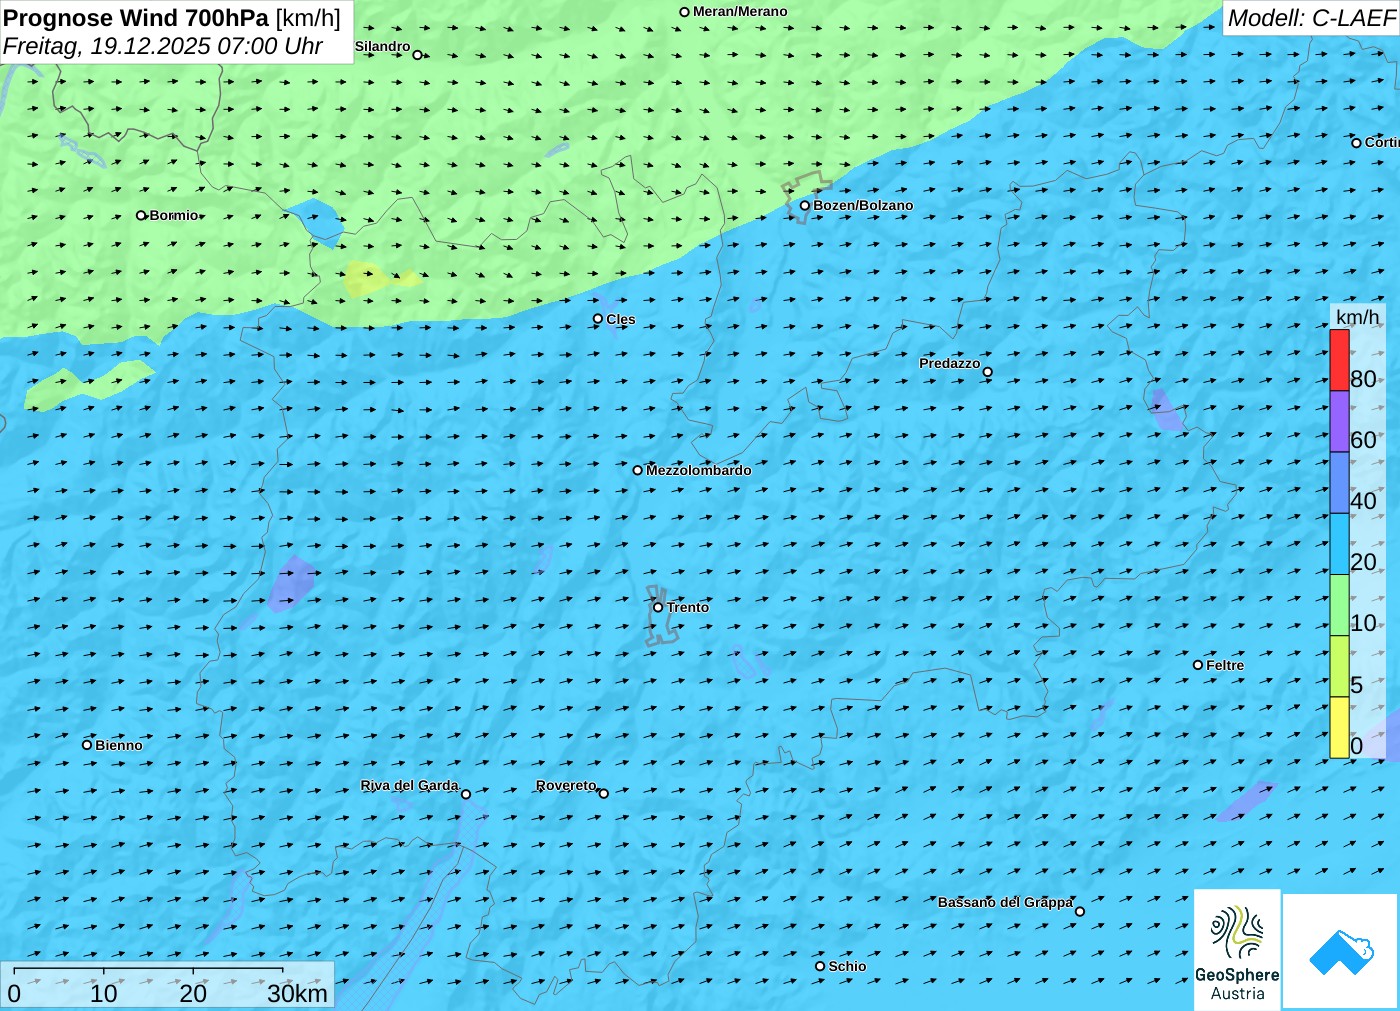Click the Cles location marker
This screenshot has height=1011, width=1400.
point(598,319)
